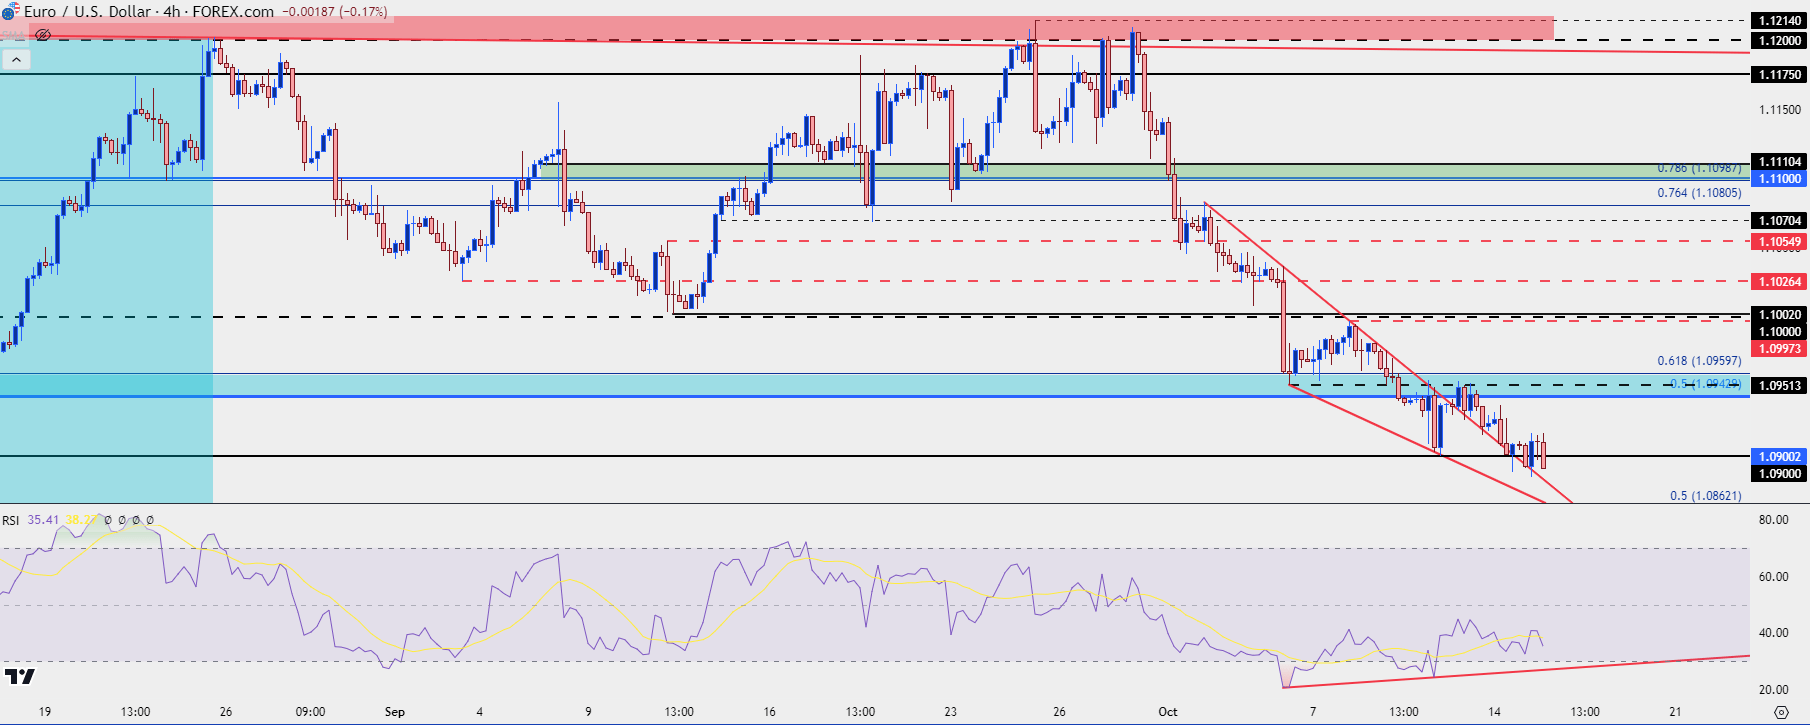
Task: Click the '14' date on the time axis
Action: 1494,712
